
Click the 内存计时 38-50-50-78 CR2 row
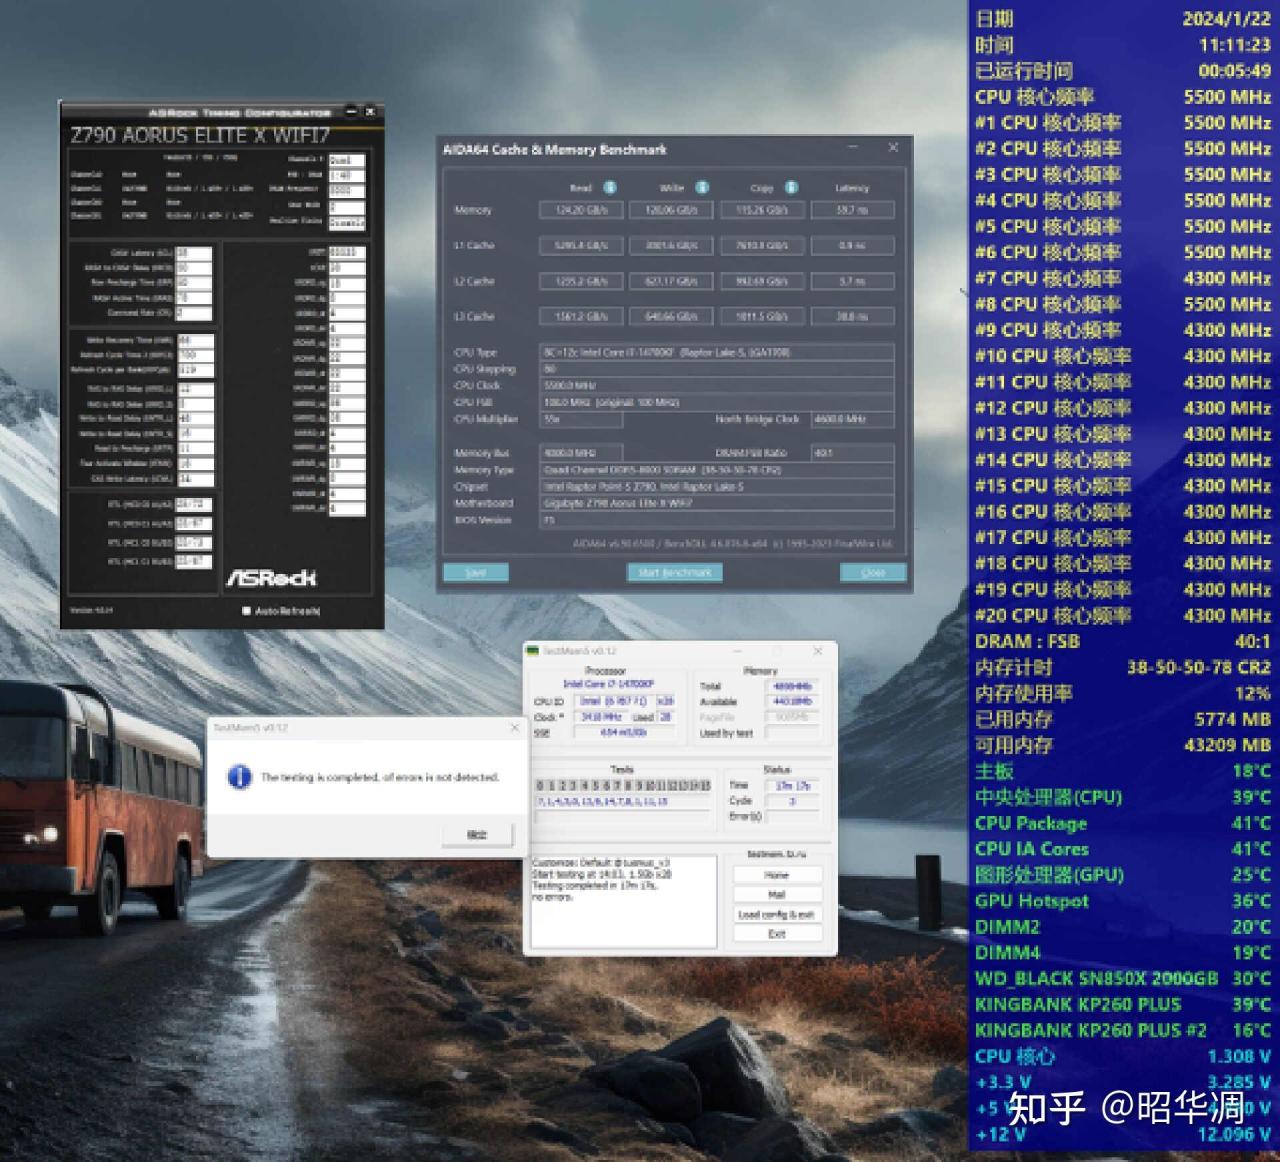1123,667
